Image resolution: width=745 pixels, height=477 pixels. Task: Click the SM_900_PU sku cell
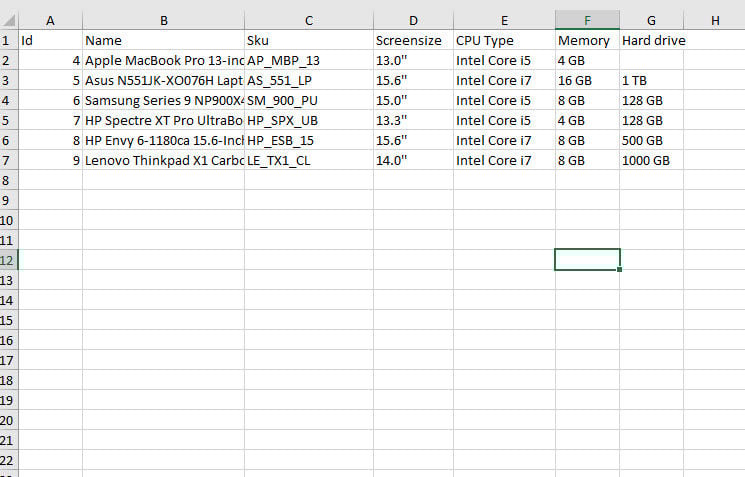click(309, 100)
